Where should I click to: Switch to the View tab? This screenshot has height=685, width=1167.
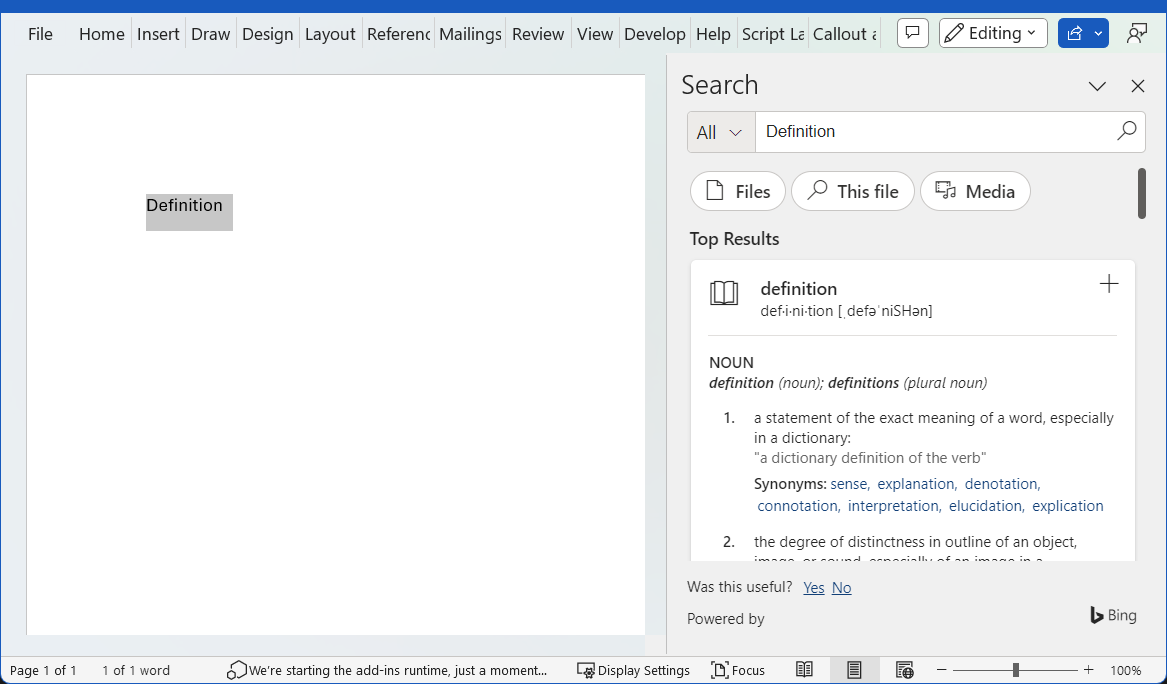(x=595, y=34)
